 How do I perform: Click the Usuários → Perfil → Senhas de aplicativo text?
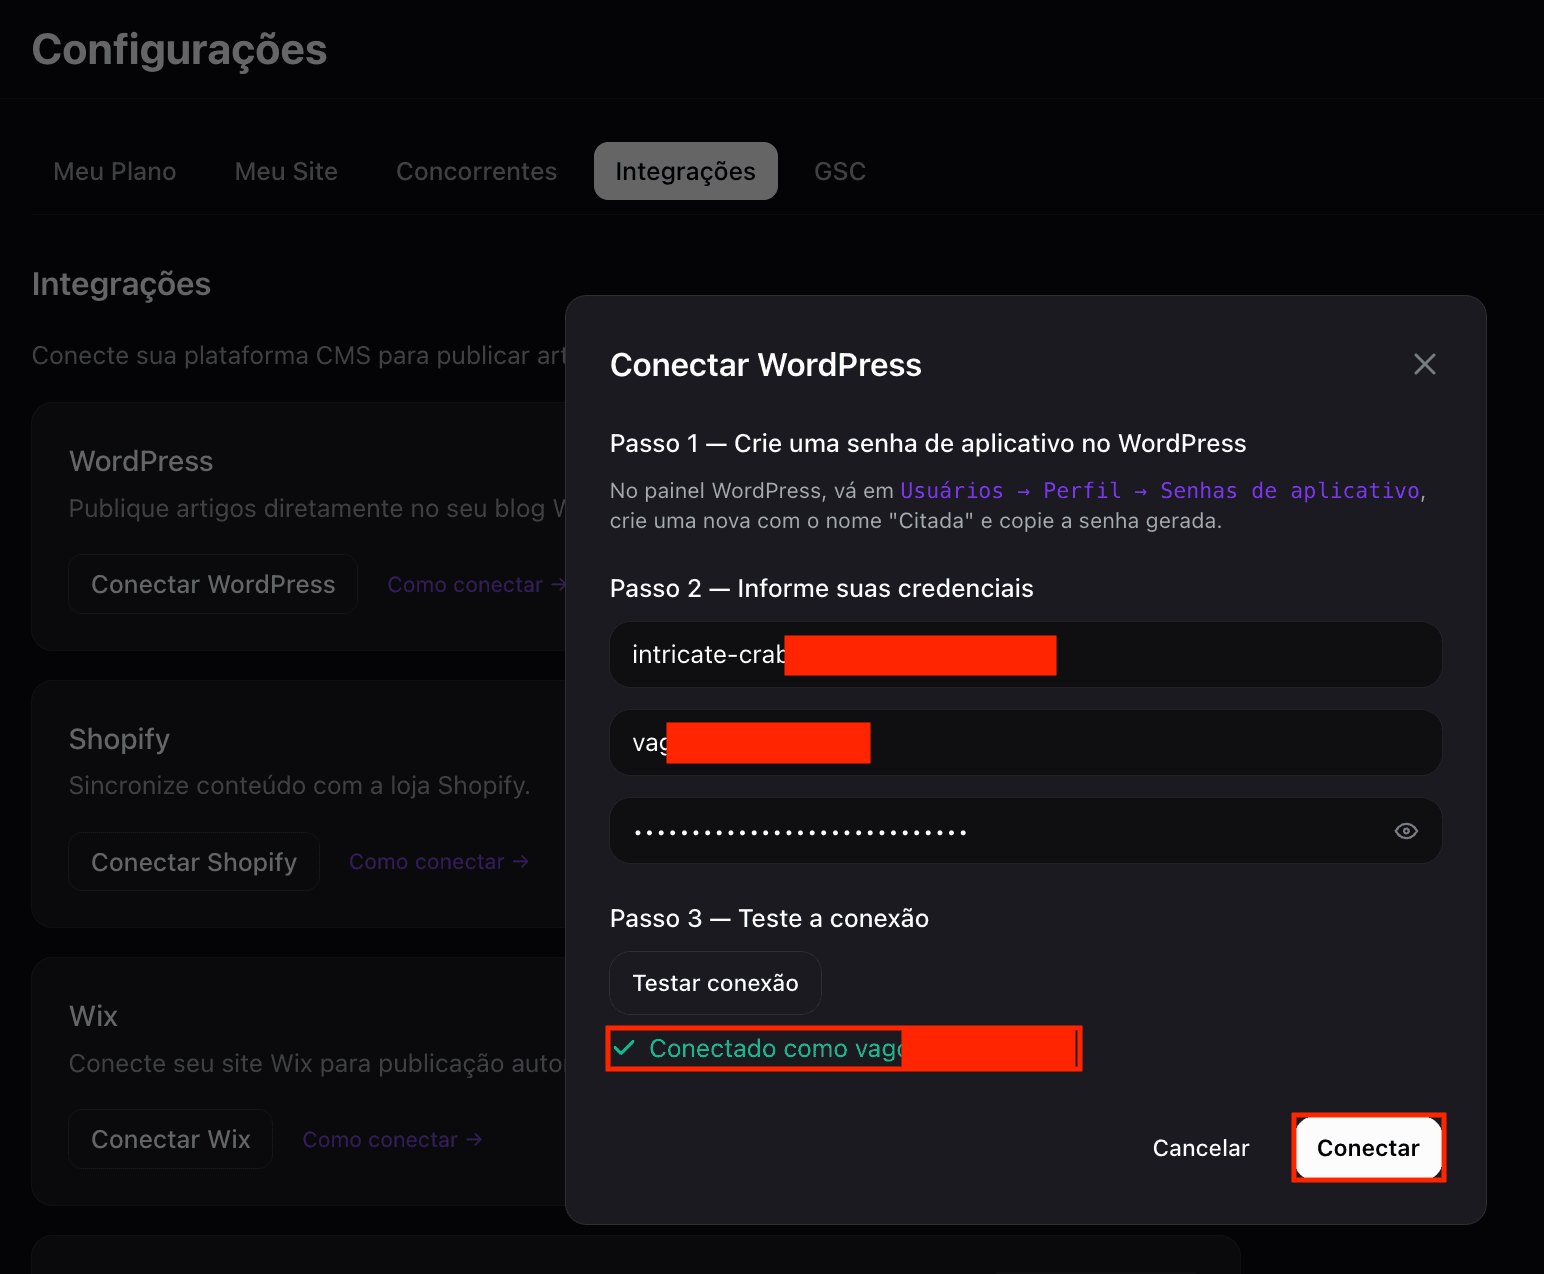click(1160, 491)
